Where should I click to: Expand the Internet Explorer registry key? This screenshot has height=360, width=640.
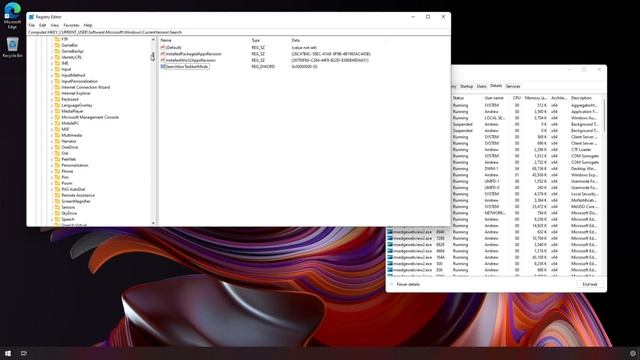click(52, 93)
